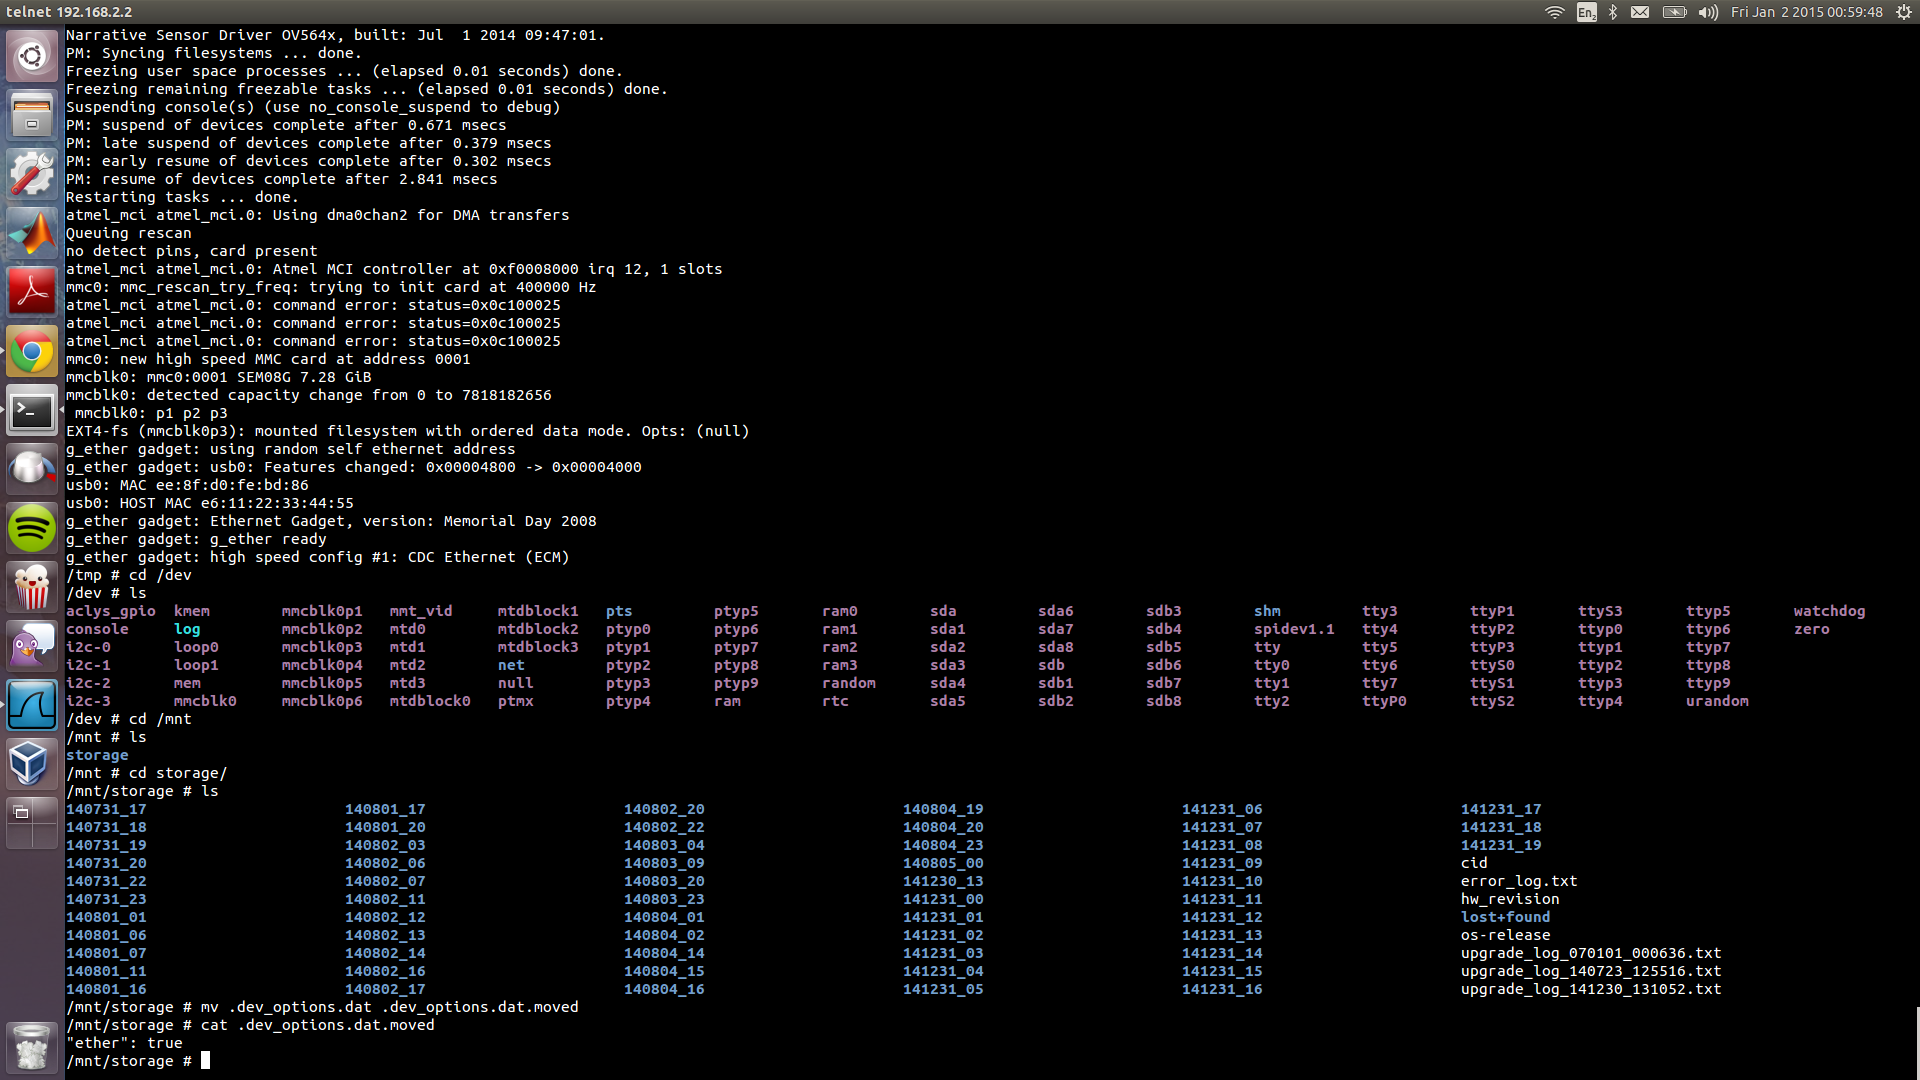Click the 'os-release' file name
This screenshot has width=1920, height=1080.
[x=1505, y=935]
